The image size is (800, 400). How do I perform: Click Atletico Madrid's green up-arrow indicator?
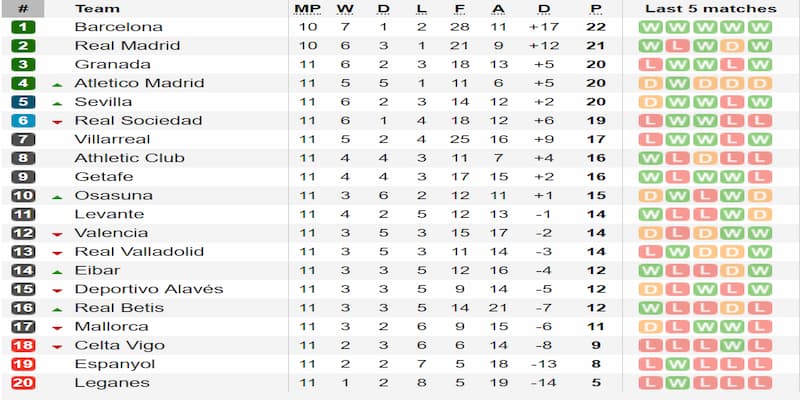coord(57,85)
